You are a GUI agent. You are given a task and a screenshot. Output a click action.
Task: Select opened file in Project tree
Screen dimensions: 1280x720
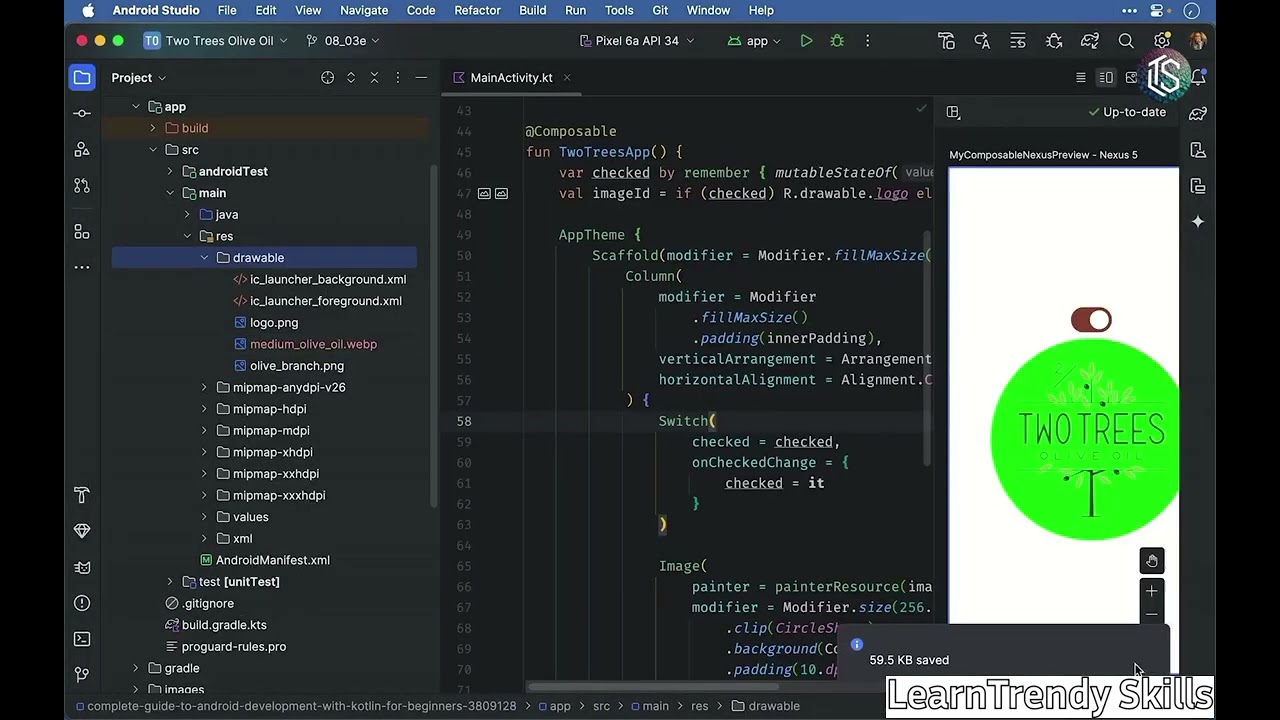327,77
